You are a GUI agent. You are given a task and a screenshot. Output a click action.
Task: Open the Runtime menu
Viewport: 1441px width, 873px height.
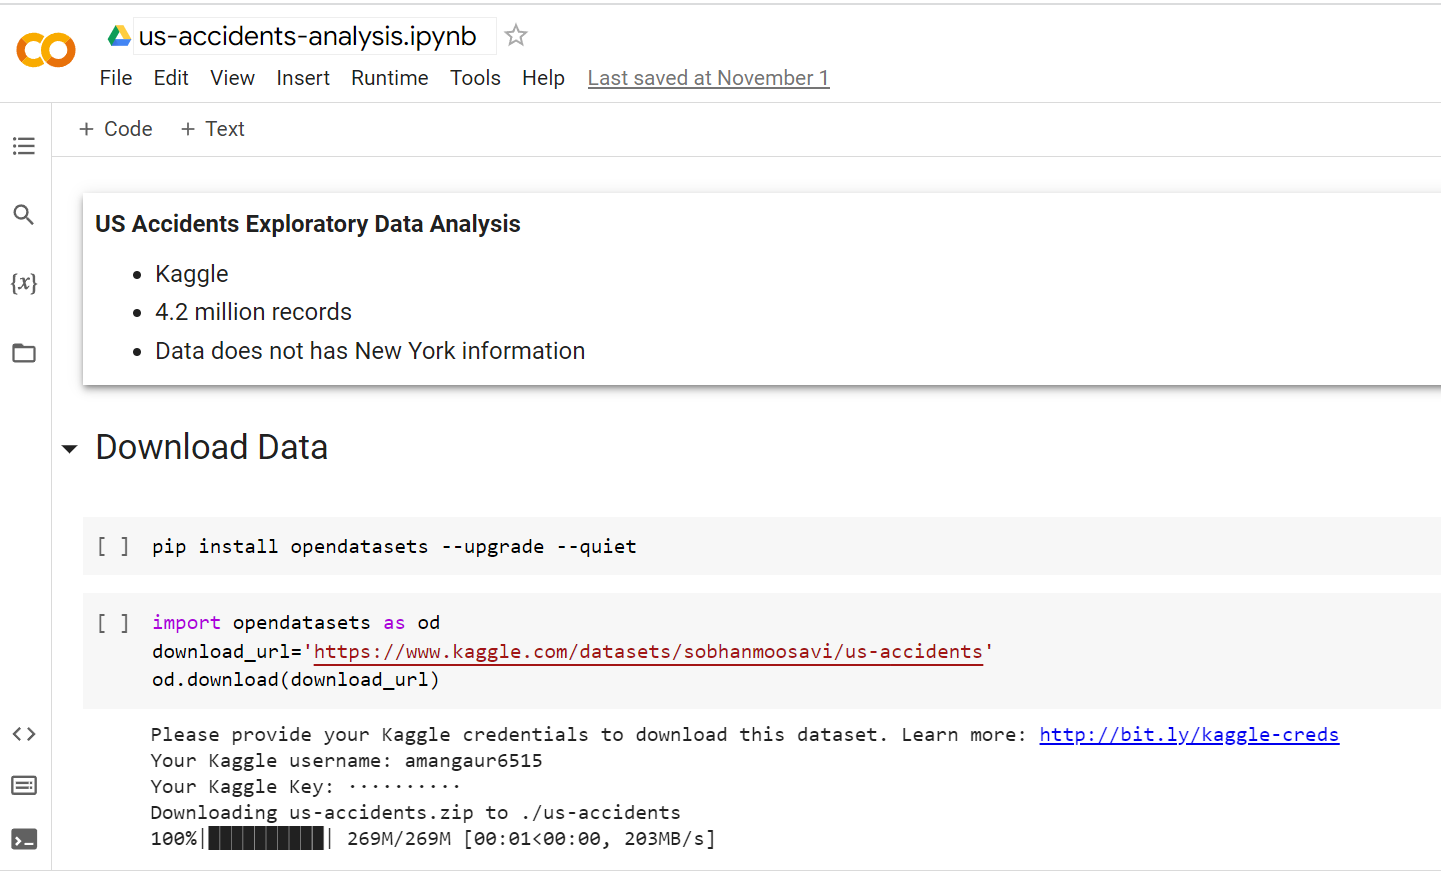[x=389, y=78]
